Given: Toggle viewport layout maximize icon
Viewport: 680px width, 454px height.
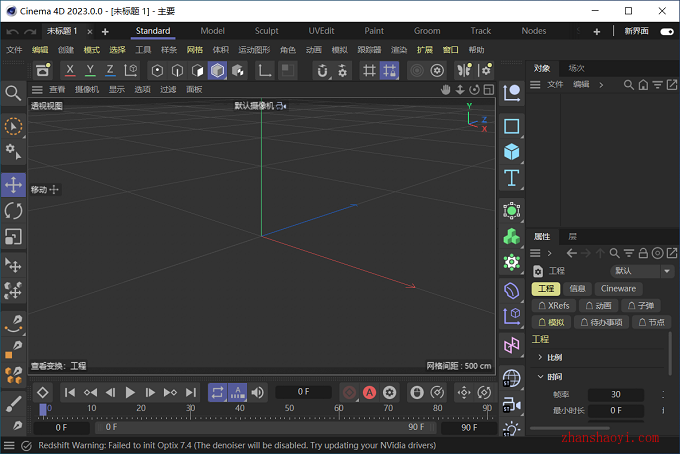Looking at the screenshot, I should point(489,90).
